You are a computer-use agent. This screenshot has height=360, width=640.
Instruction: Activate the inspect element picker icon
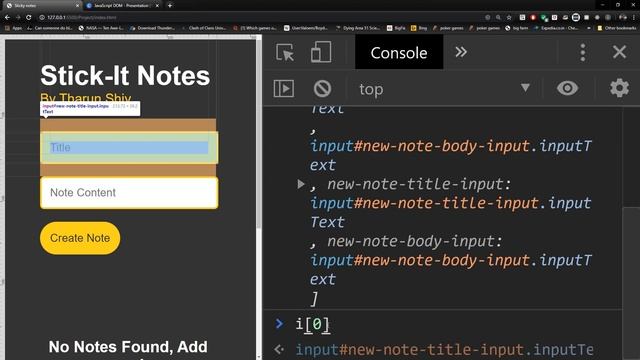pos(284,52)
